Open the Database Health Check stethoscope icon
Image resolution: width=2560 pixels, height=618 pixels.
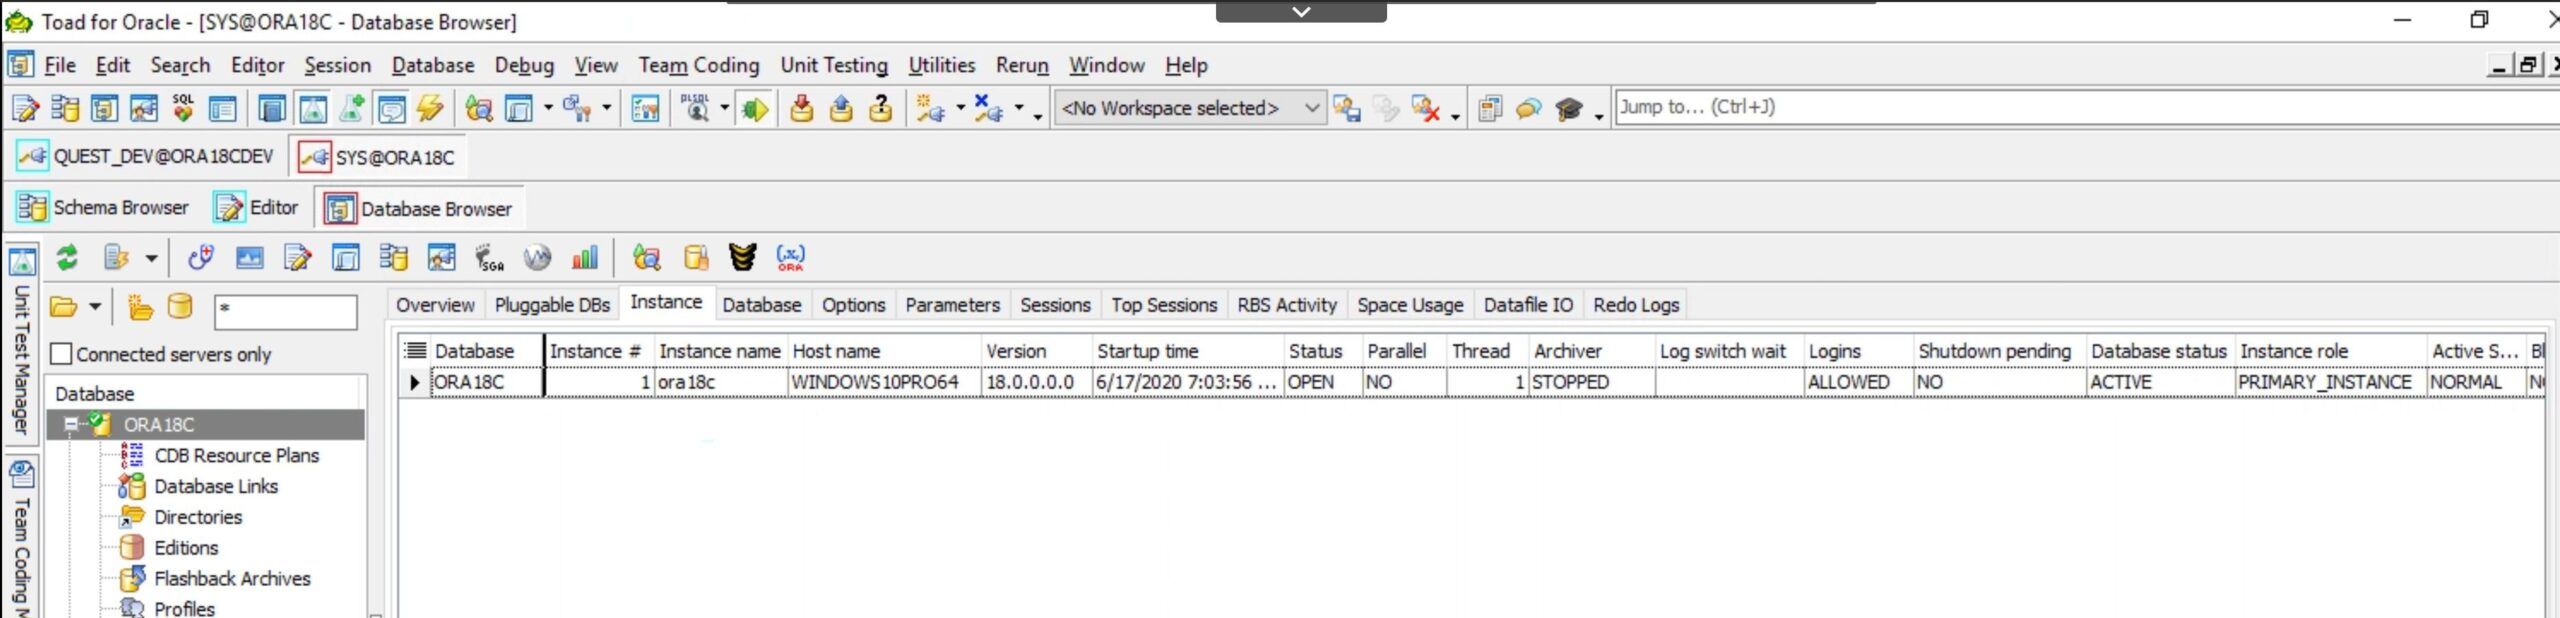point(200,258)
